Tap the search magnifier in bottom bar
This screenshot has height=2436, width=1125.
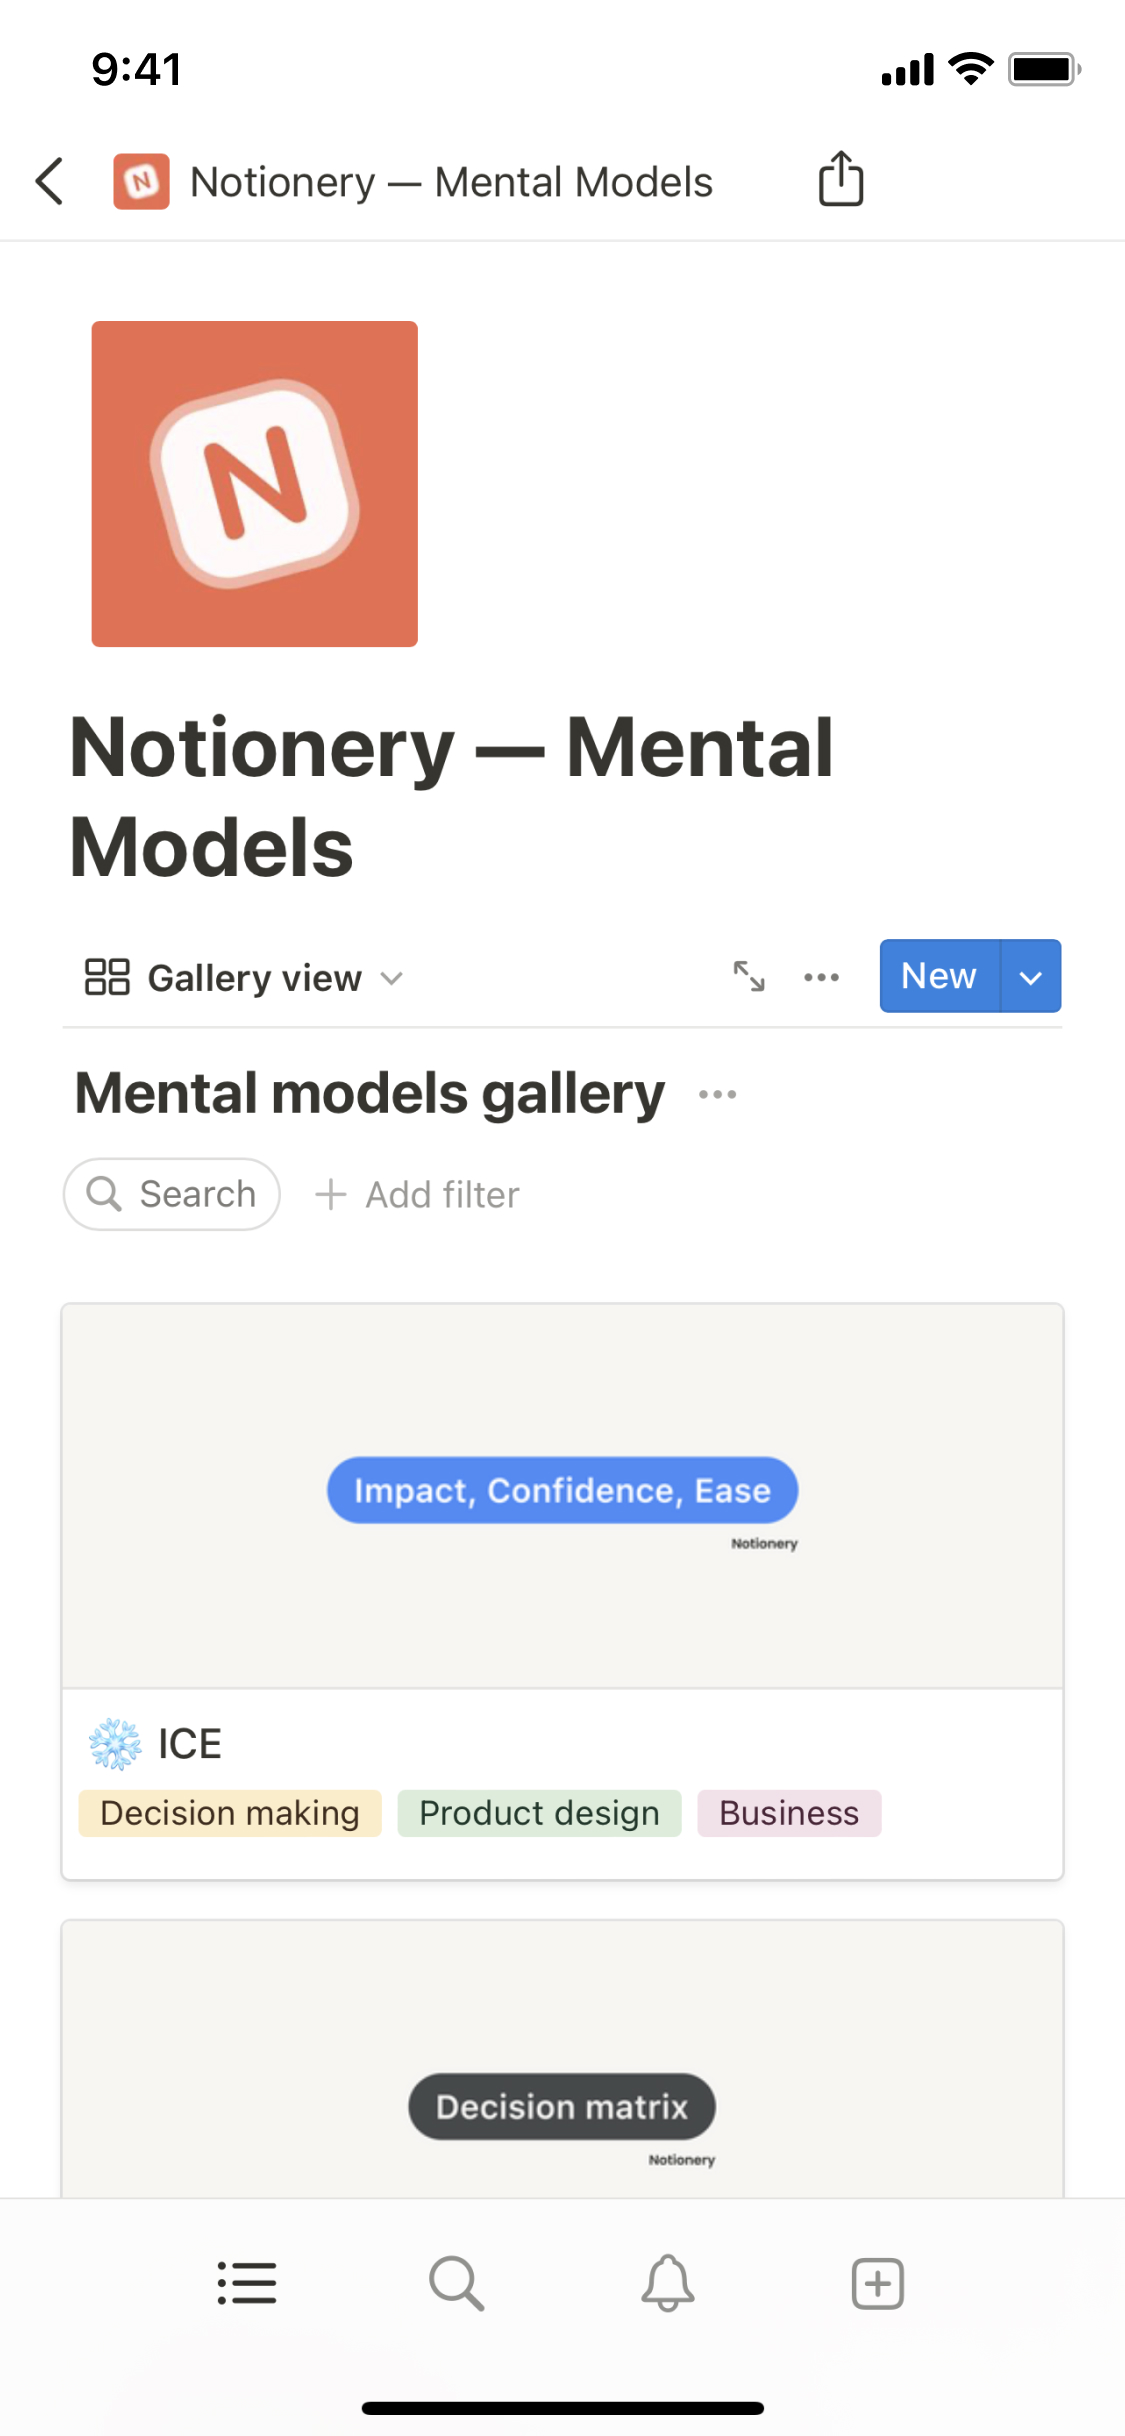coord(457,2283)
